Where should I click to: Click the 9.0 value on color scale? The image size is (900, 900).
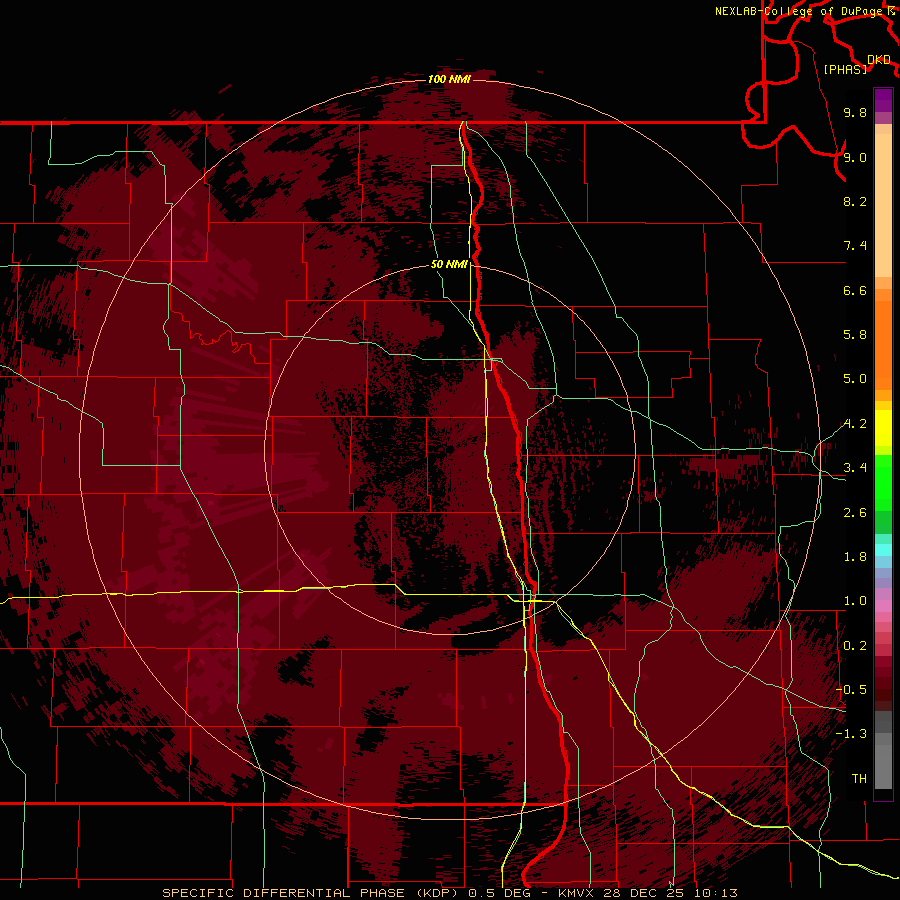coord(855,157)
